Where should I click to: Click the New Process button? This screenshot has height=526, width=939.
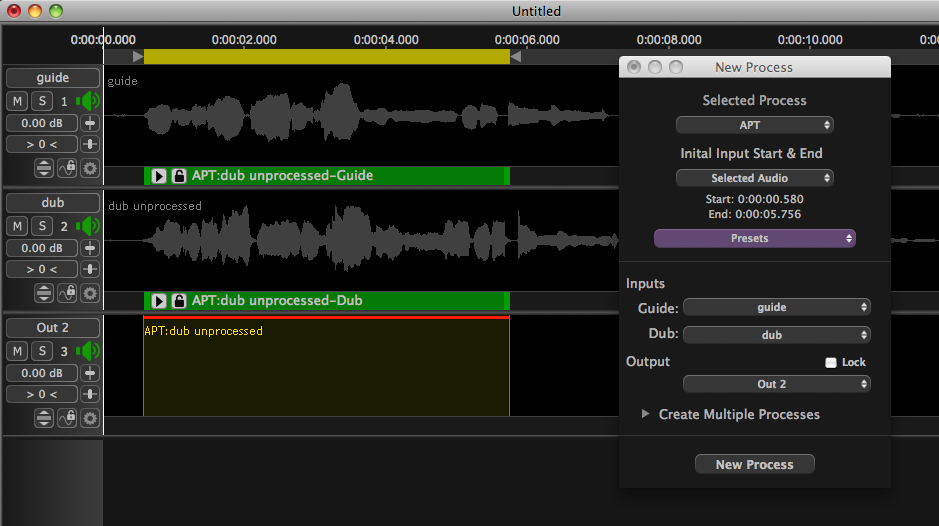754,464
